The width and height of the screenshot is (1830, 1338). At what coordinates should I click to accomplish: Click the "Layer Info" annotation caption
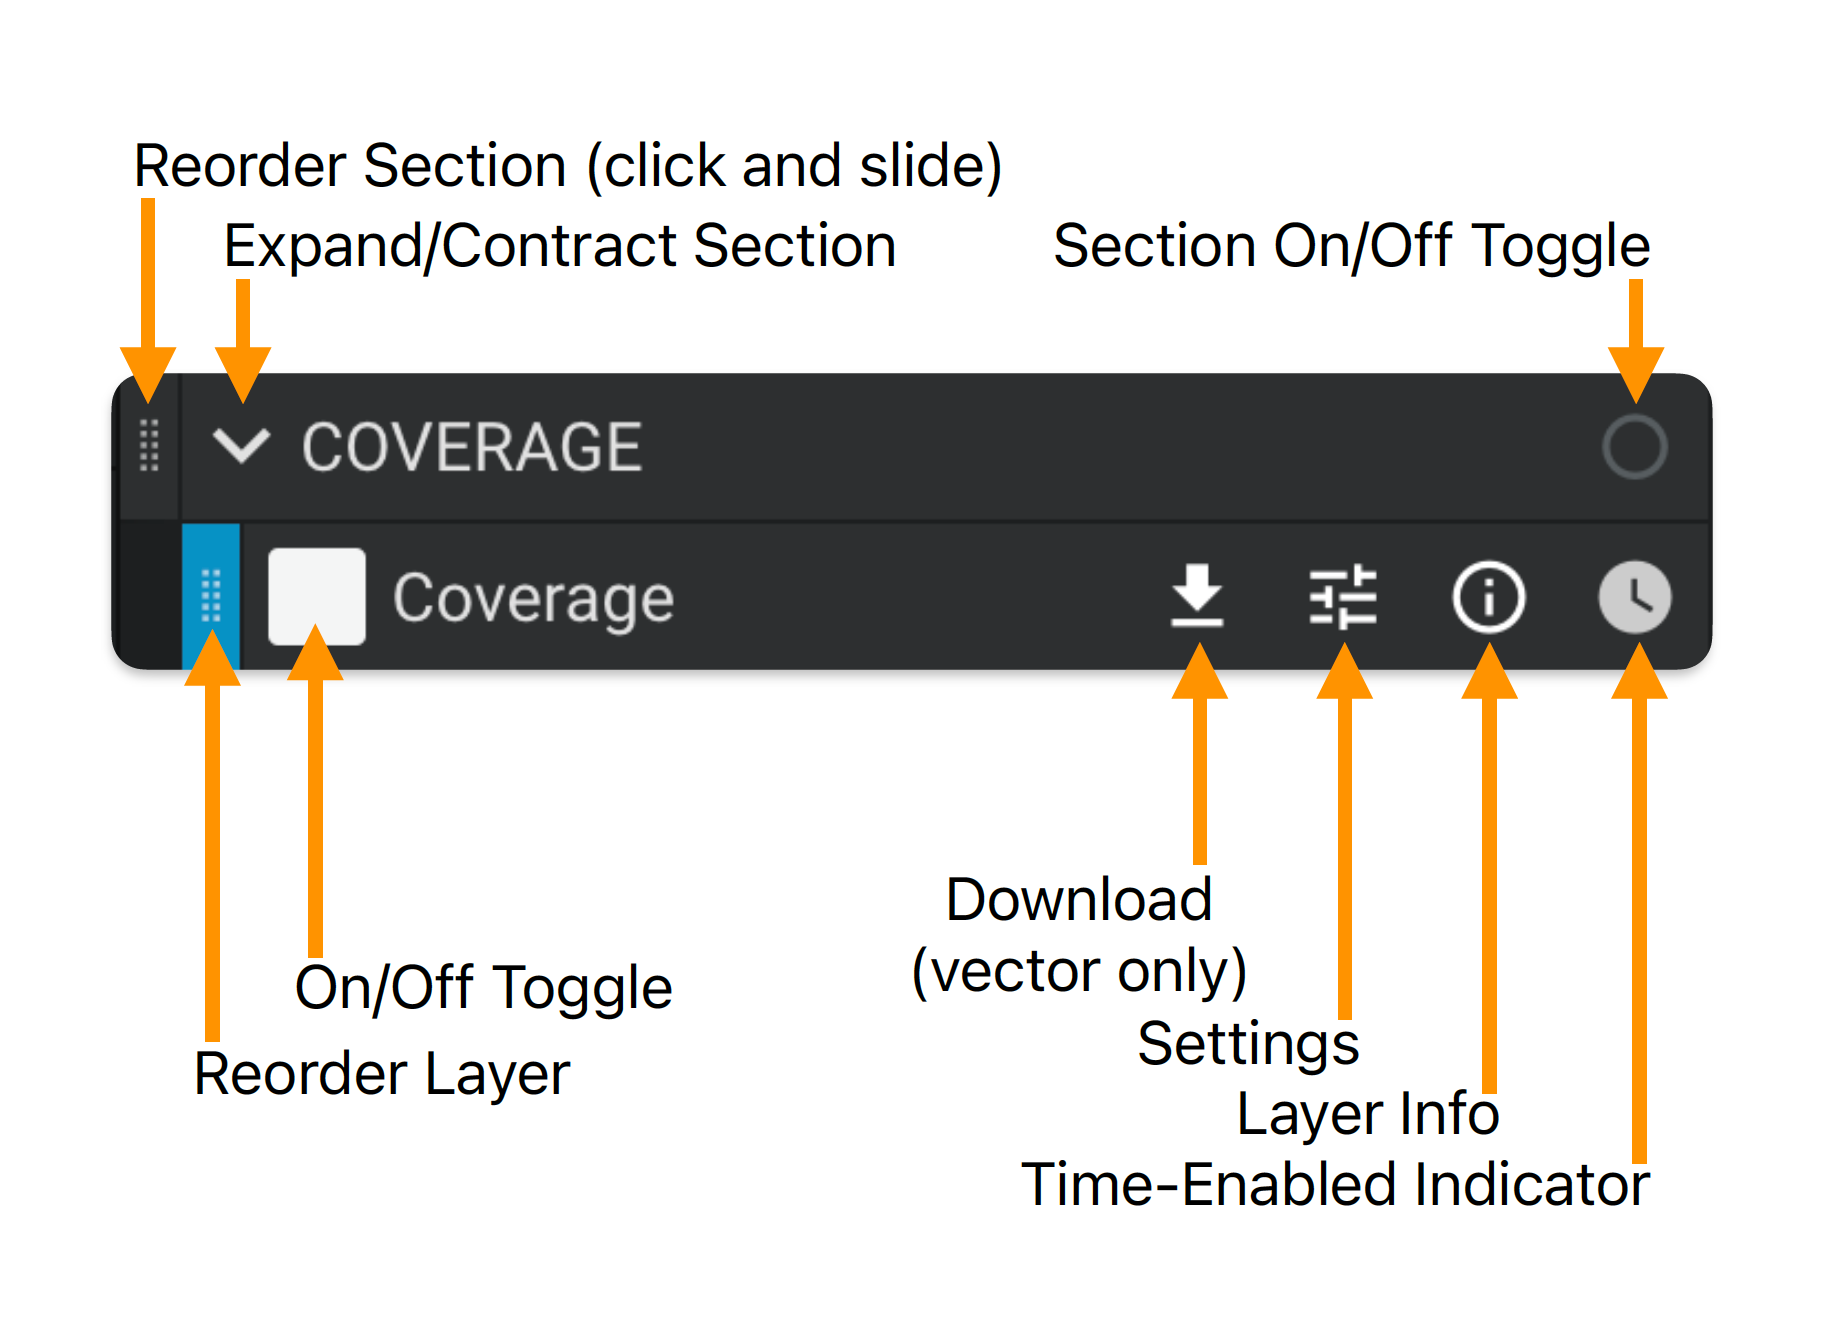click(1368, 1114)
